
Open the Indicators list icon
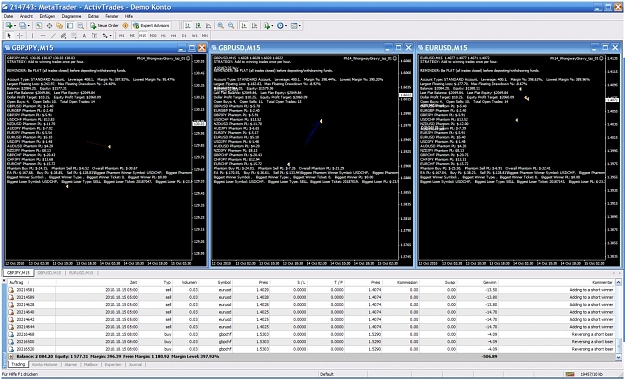pos(267,26)
